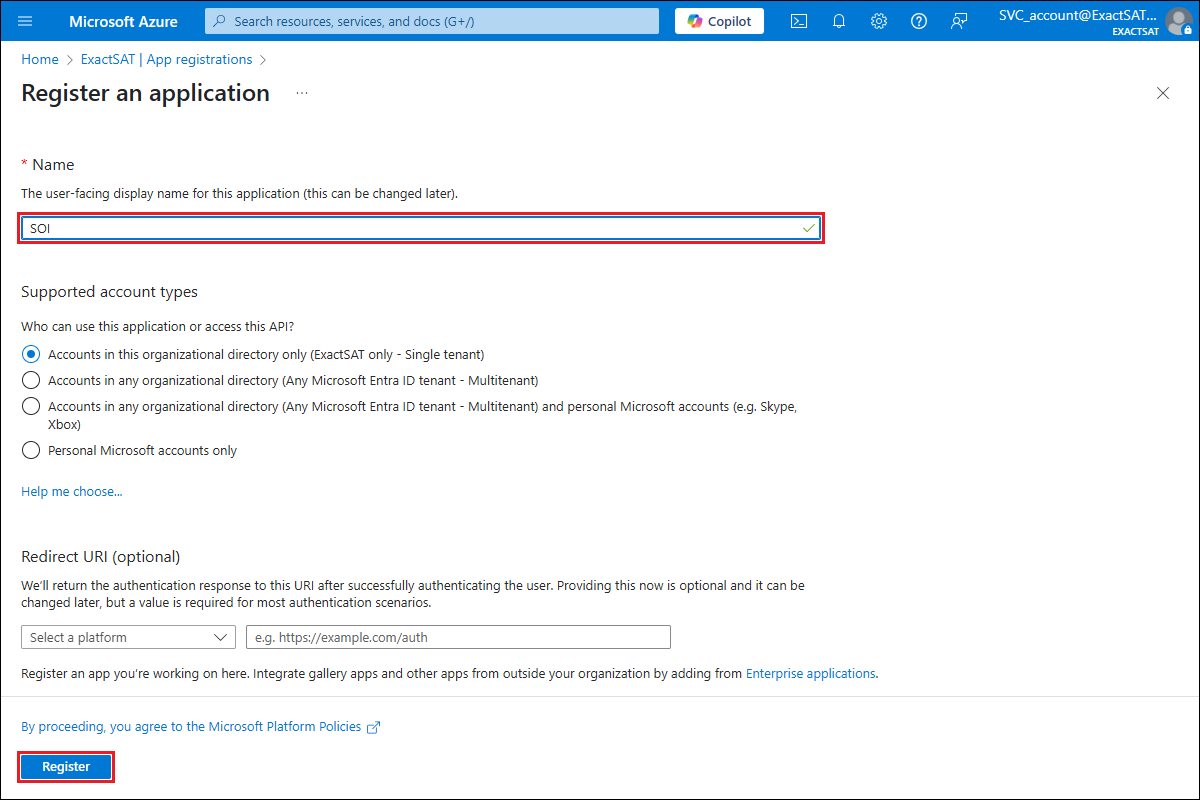
Task: Focus the Search resources, services, and docs box
Action: (432, 21)
